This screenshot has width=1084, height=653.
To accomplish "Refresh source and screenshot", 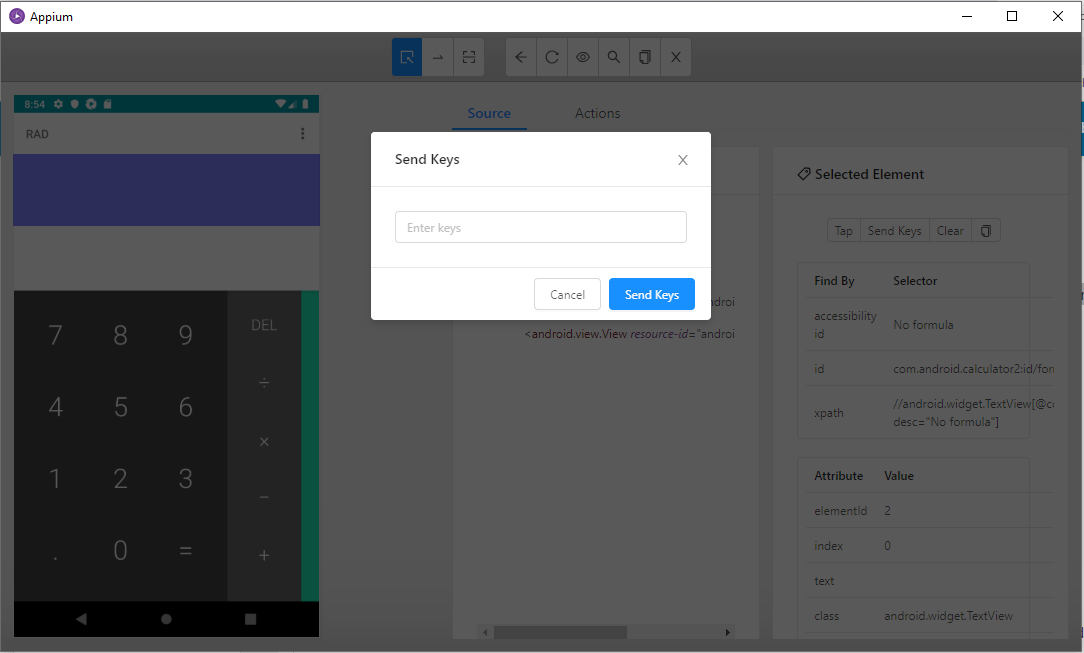I will (552, 58).
